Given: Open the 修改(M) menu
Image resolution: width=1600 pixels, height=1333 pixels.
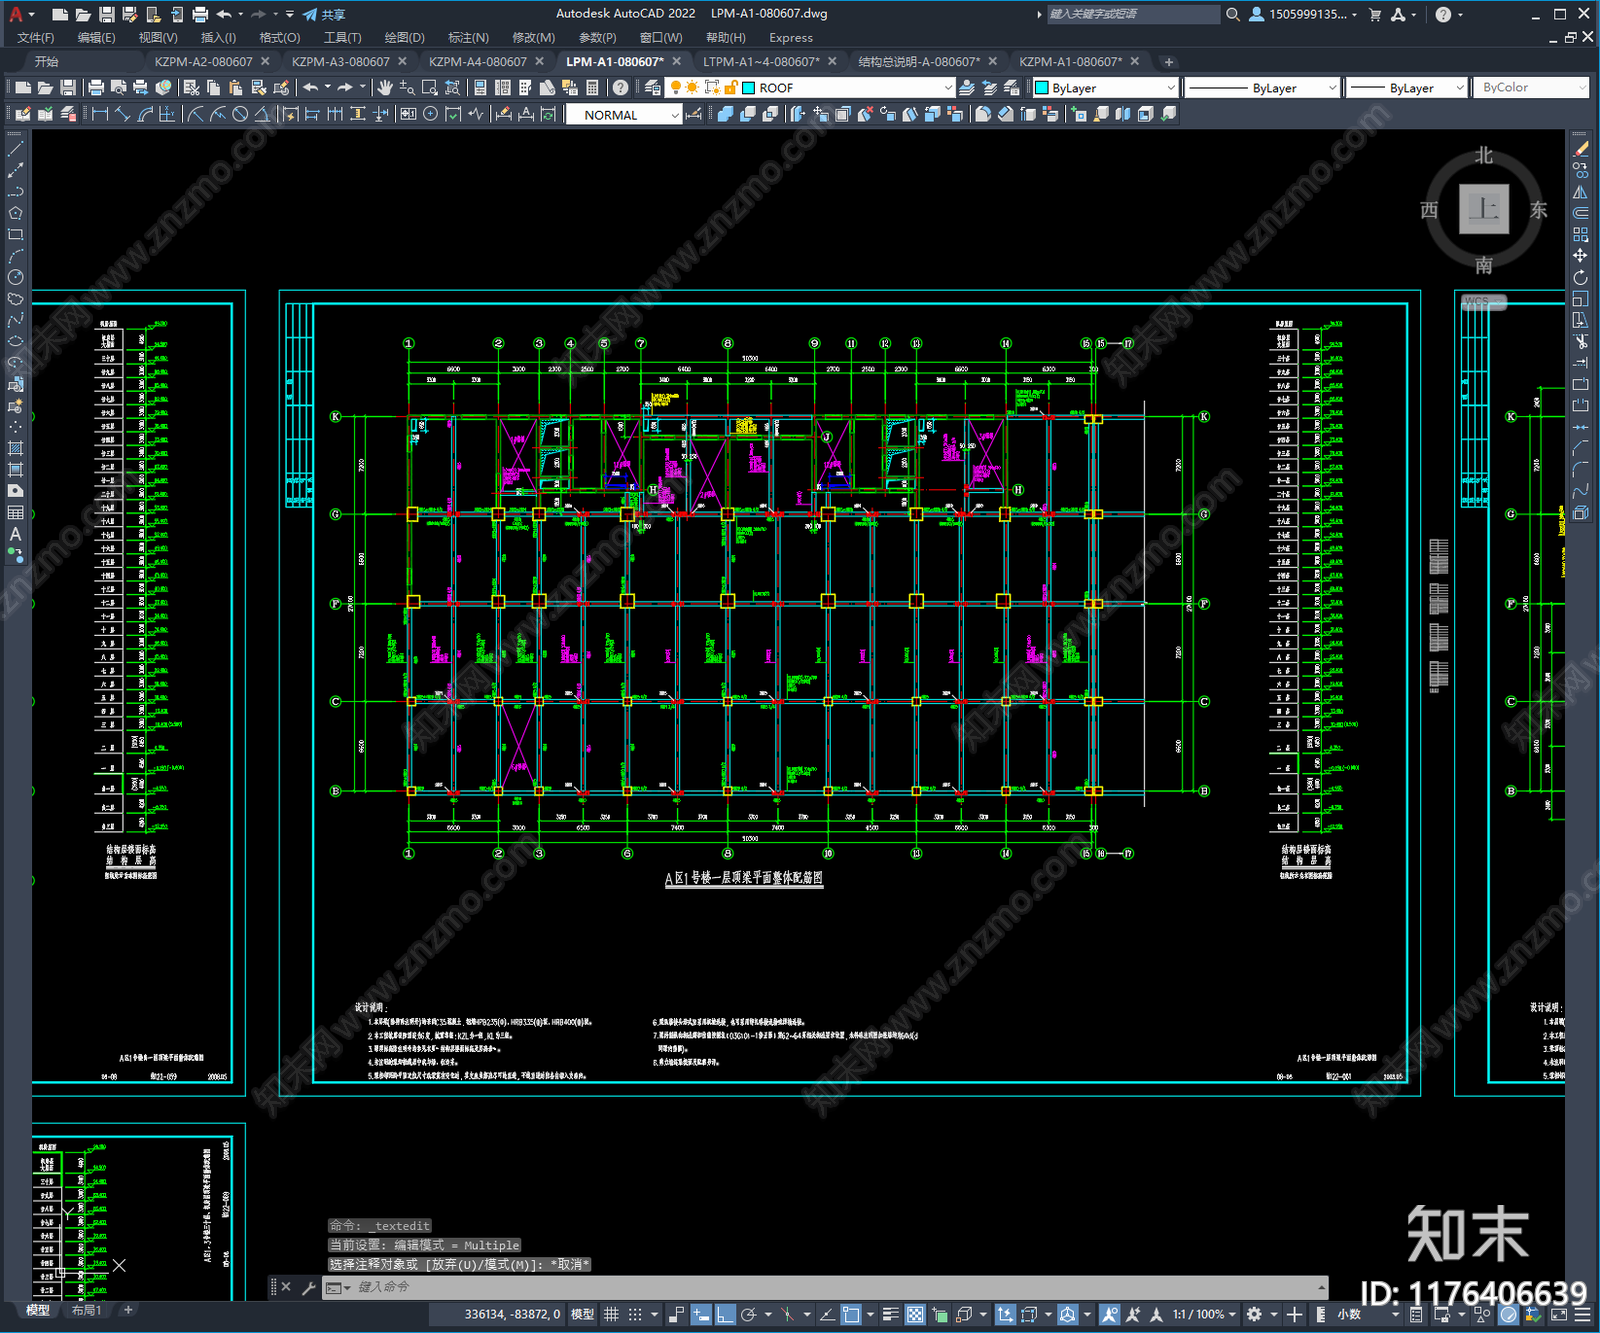Looking at the screenshot, I should 533,37.
